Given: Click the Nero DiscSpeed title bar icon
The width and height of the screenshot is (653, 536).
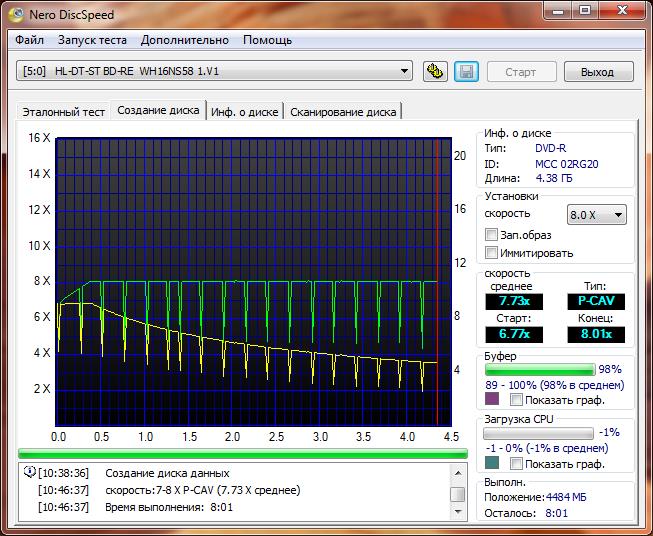Looking at the screenshot, I should 18,14.
